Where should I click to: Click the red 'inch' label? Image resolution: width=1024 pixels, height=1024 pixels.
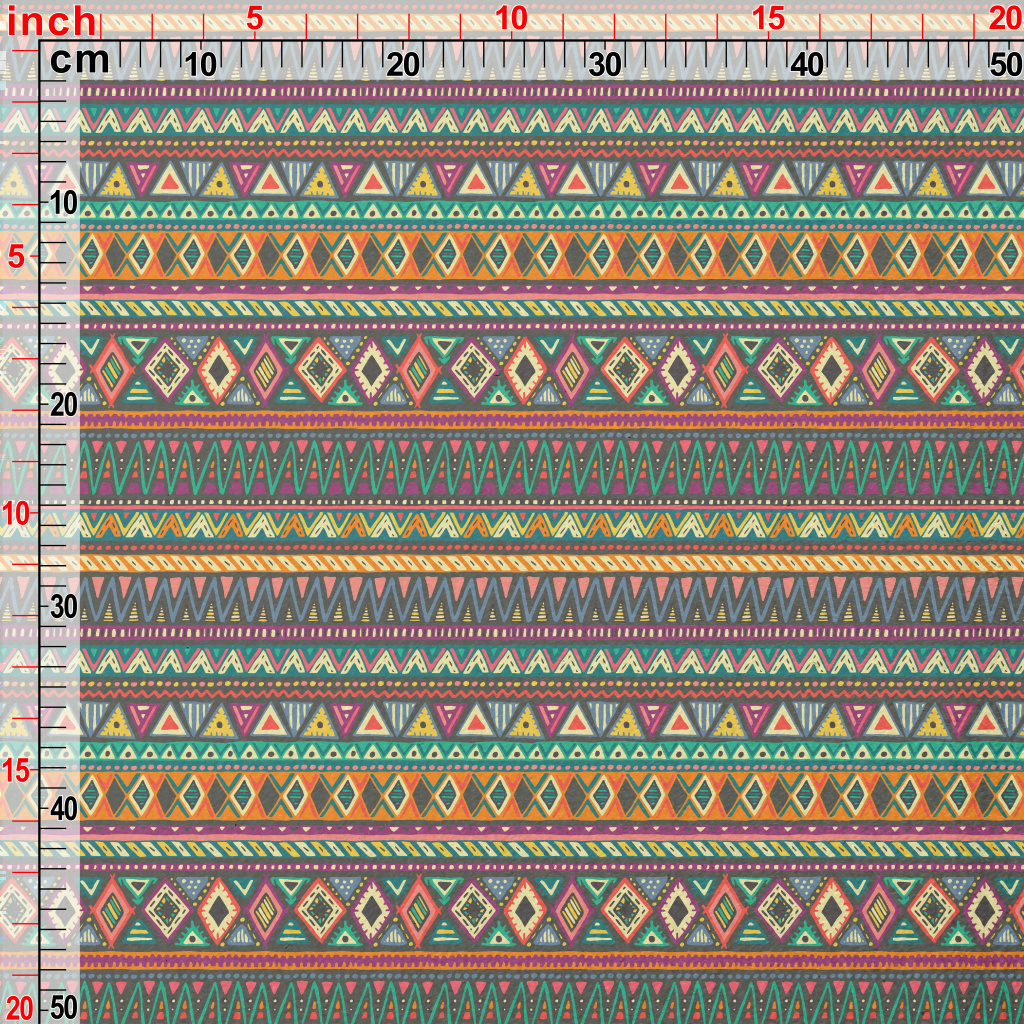pyautogui.click(x=52, y=20)
